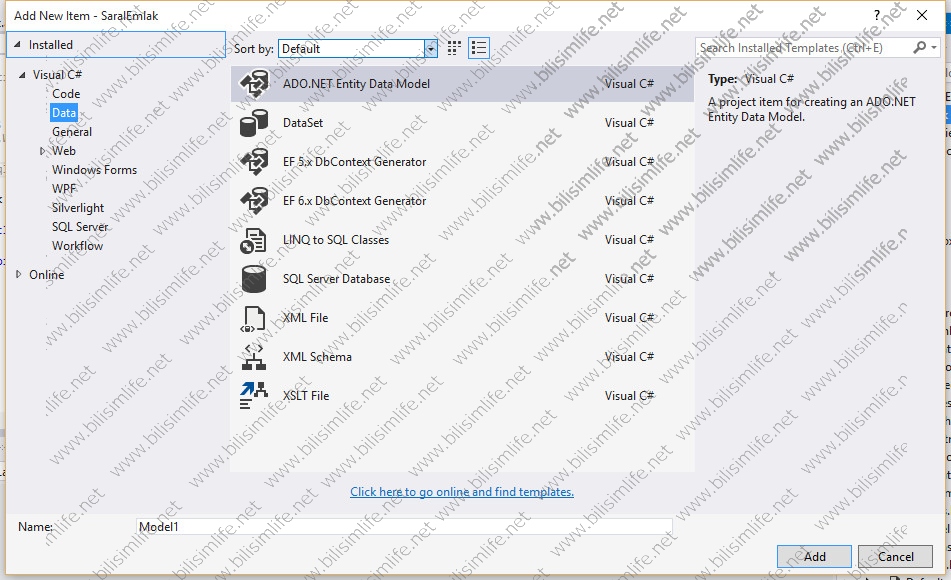
Task: Collapse the Visual C# node
Action: (22, 75)
